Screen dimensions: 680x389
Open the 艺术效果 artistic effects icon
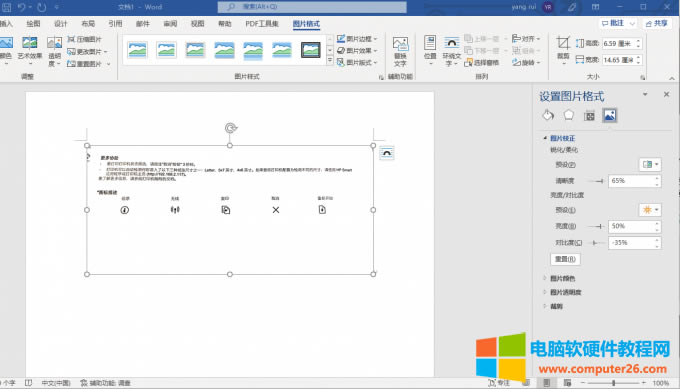29,43
